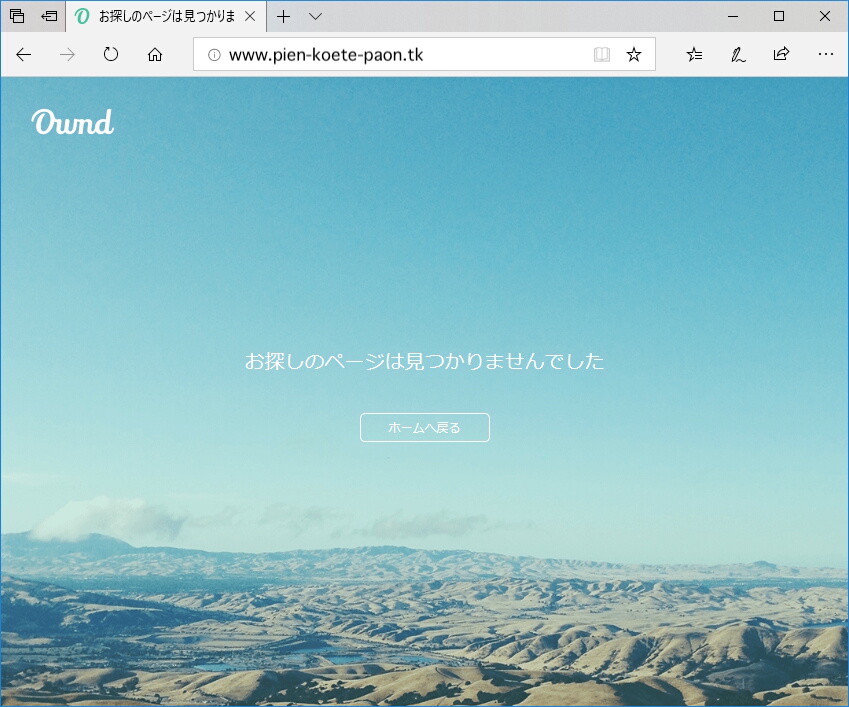The width and height of the screenshot is (849, 707).
Task: Click the お探しのページは見つかりませんでした message
Action: pyautogui.click(x=424, y=361)
